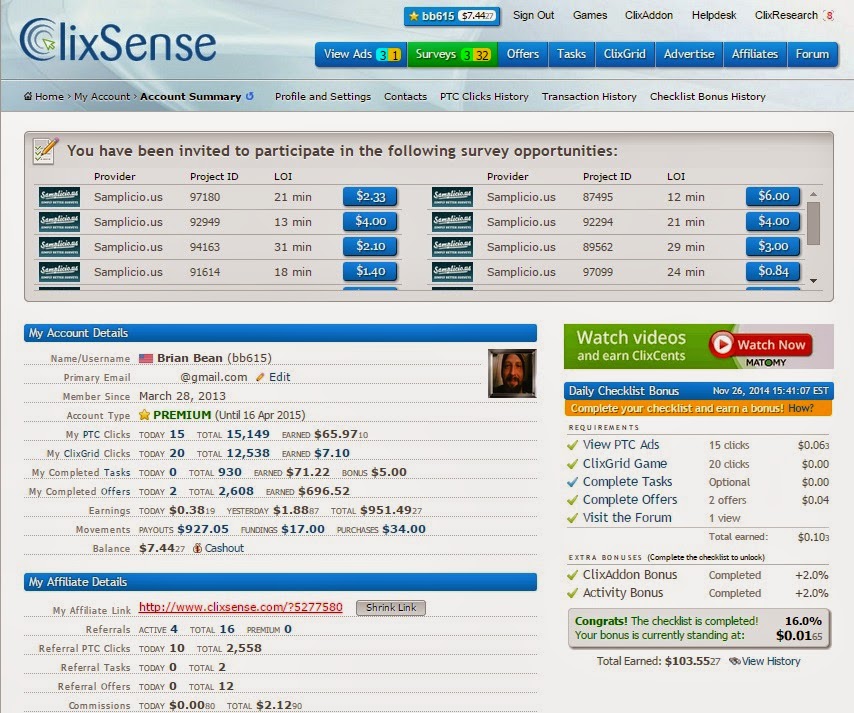Click Brian Bean's profile photo
This screenshot has height=713, width=854.
pyautogui.click(x=512, y=374)
